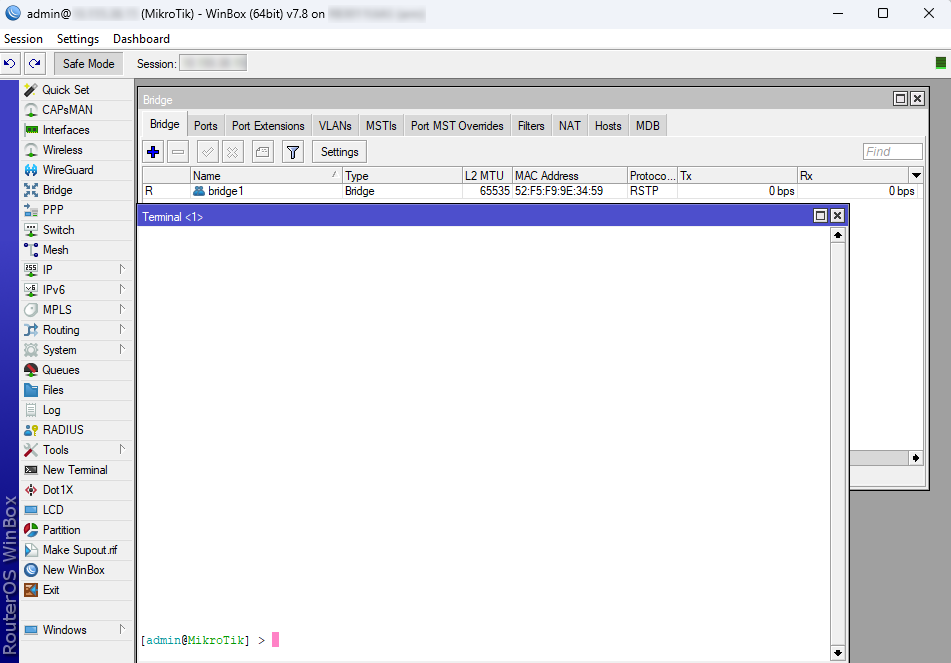The height and width of the screenshot is (663, 951).
Task: Open WireGuard settings
Action: click(65, 169)
